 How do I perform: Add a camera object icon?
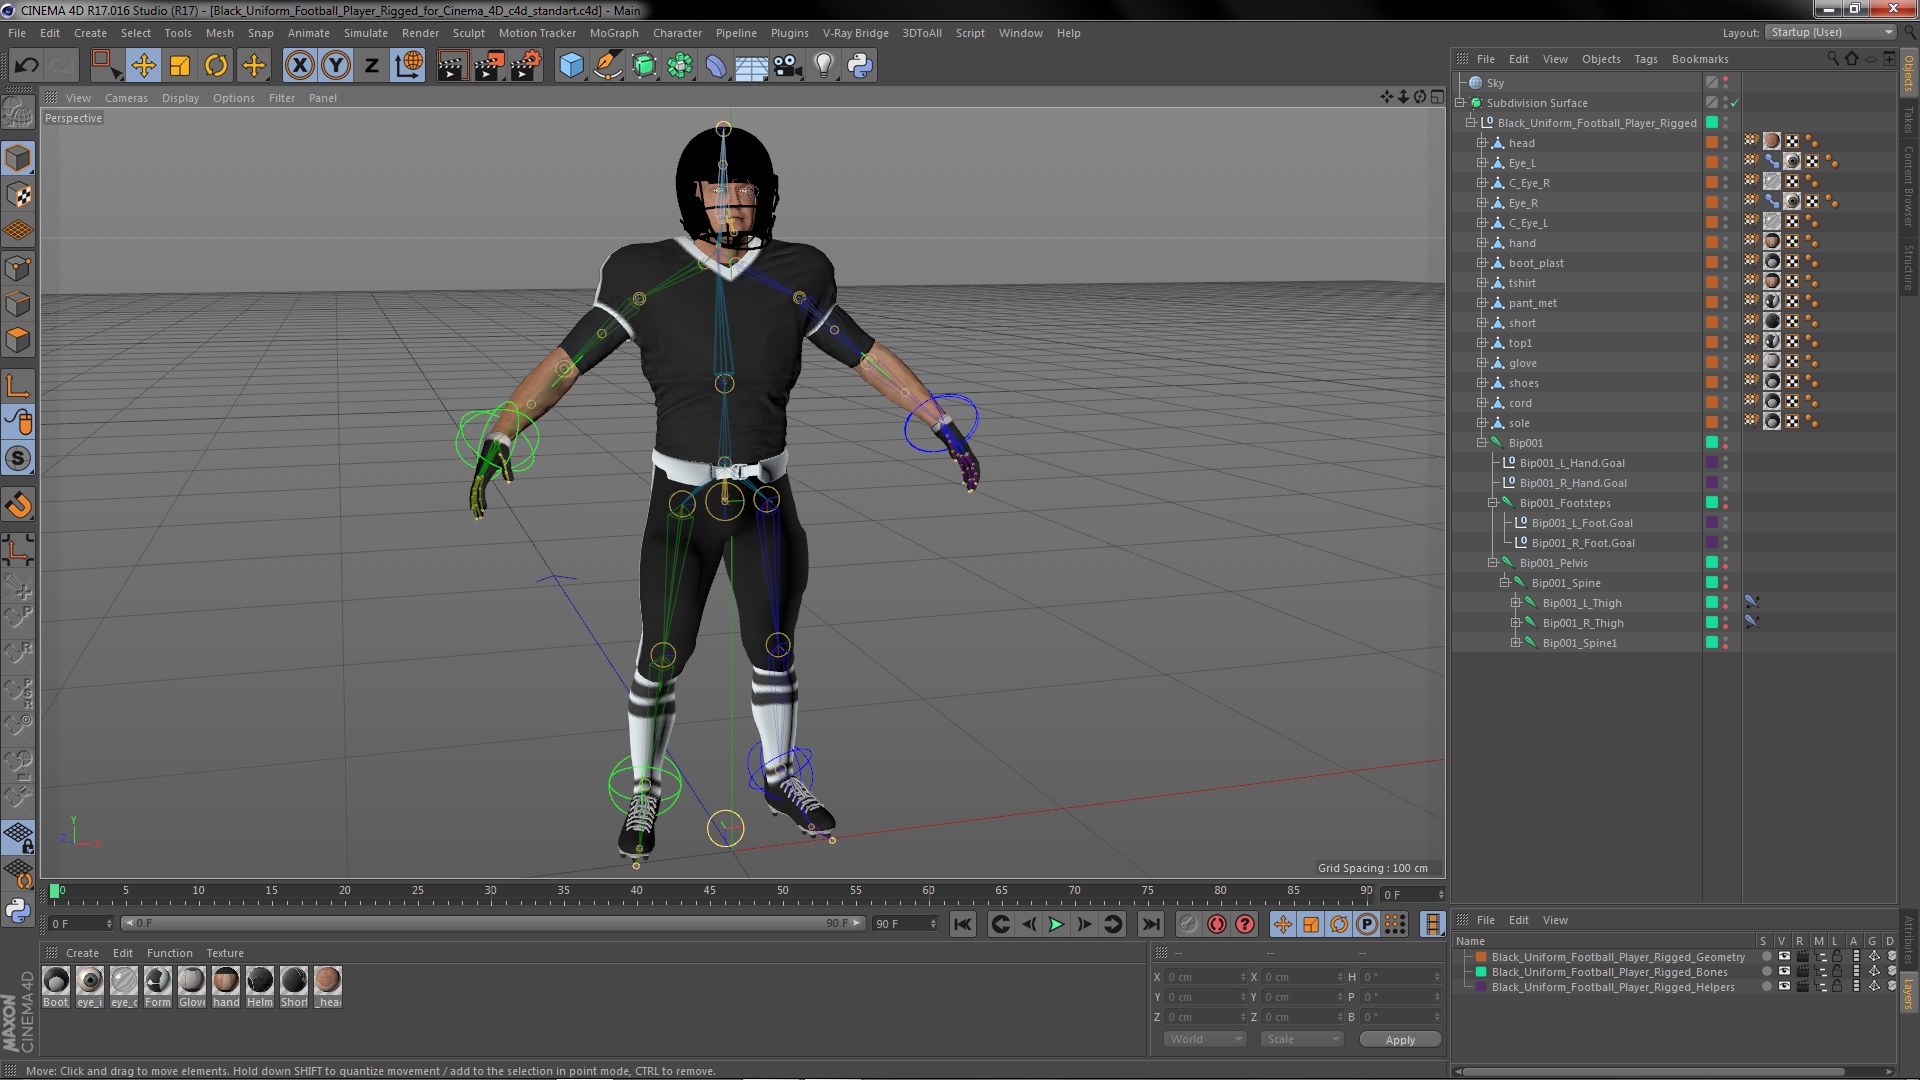(x=788, y=66)
